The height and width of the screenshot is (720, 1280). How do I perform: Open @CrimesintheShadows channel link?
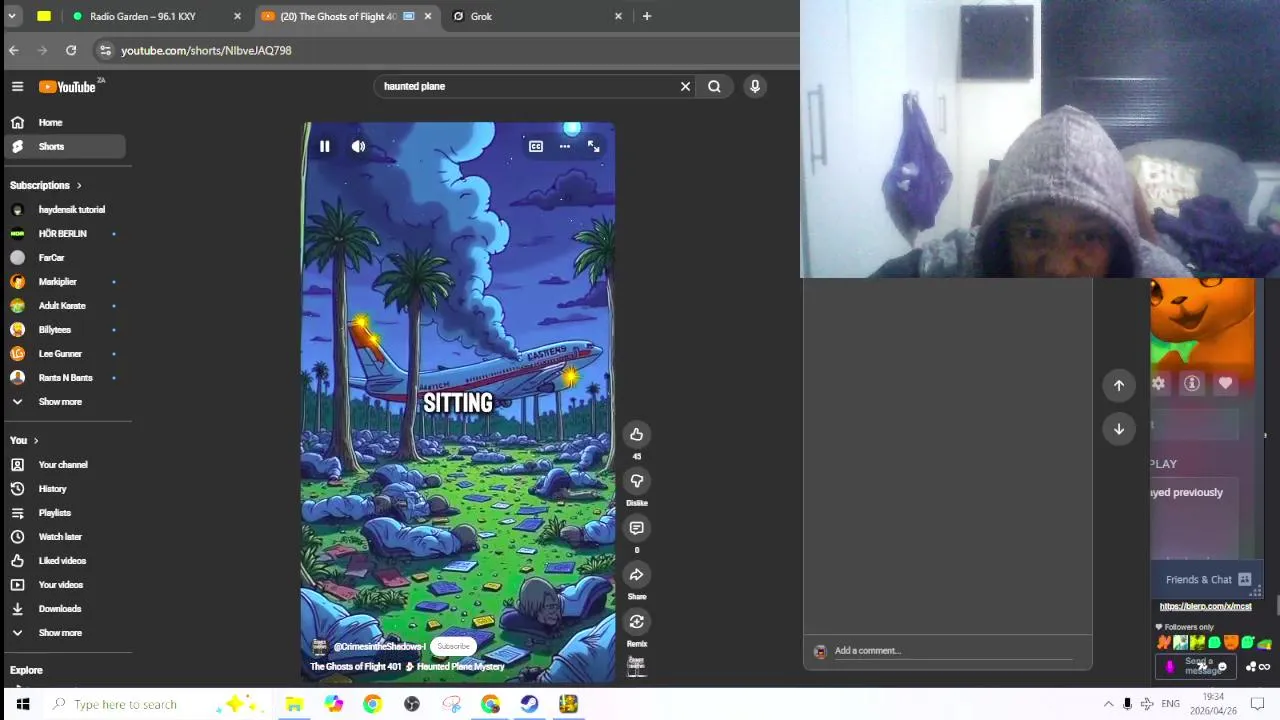coord(379,647)
